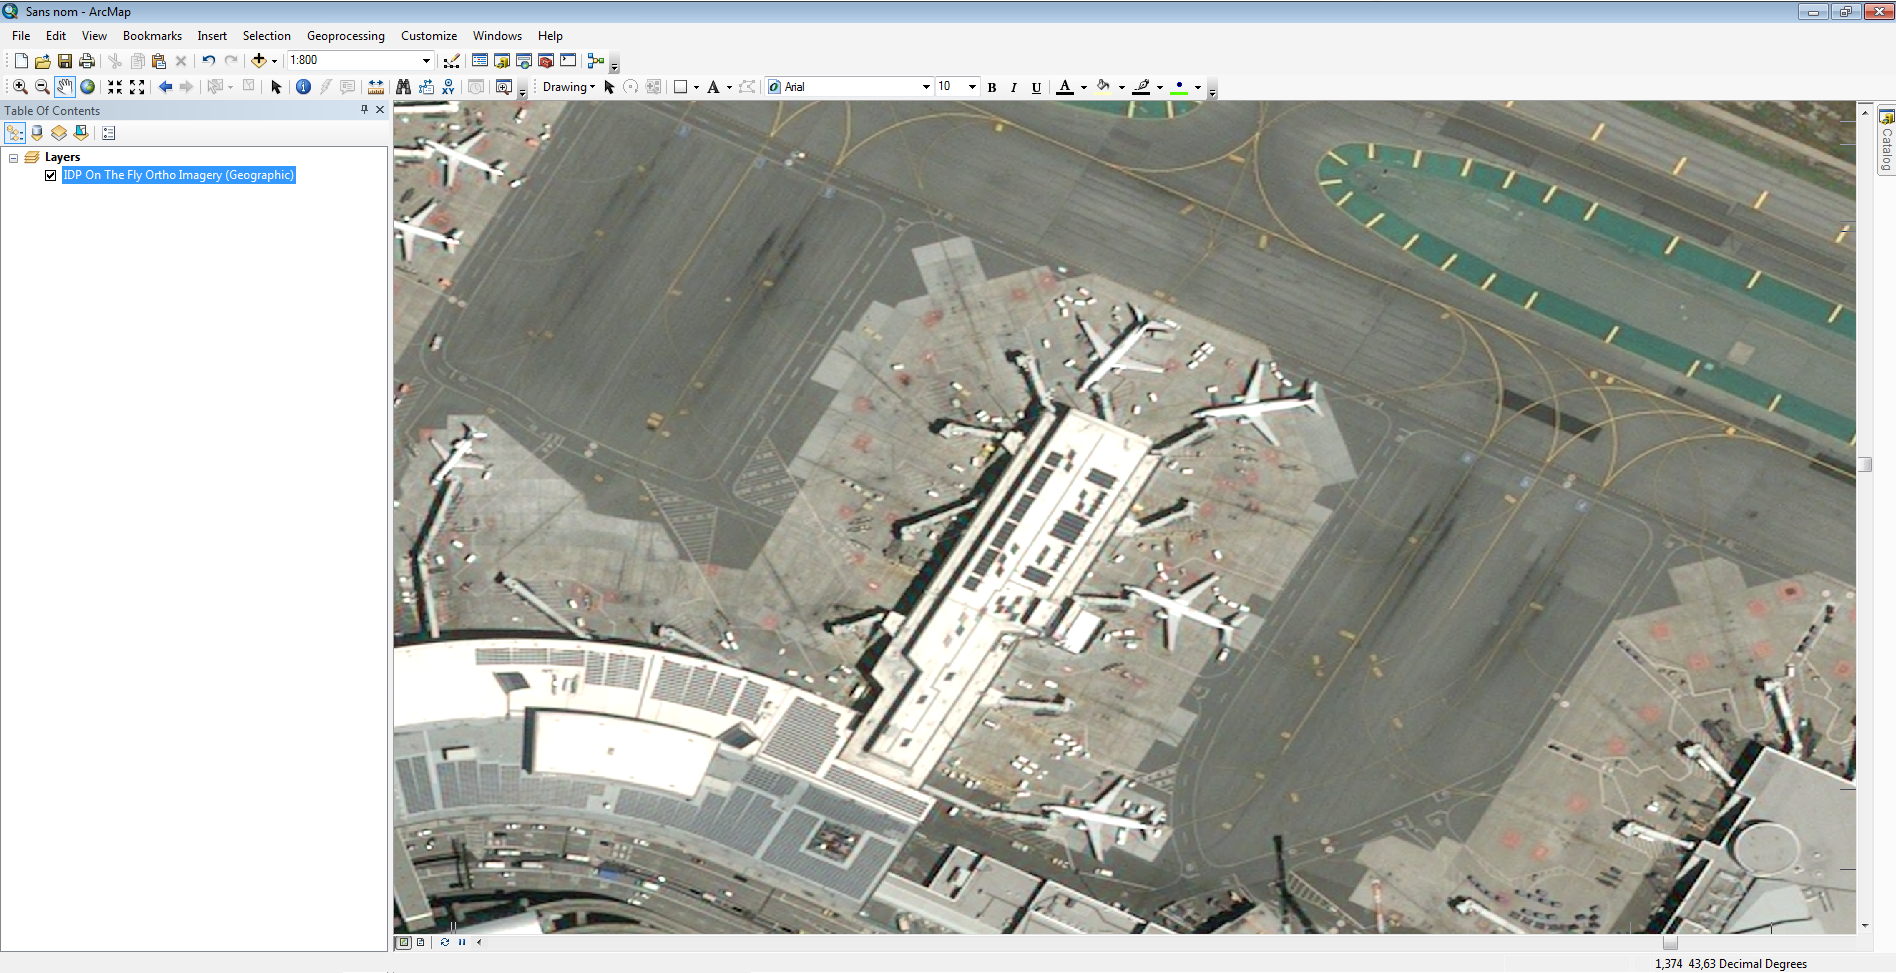Open the File menu
The height and width of the screenshot is (973, 1896).
[21, 36]
